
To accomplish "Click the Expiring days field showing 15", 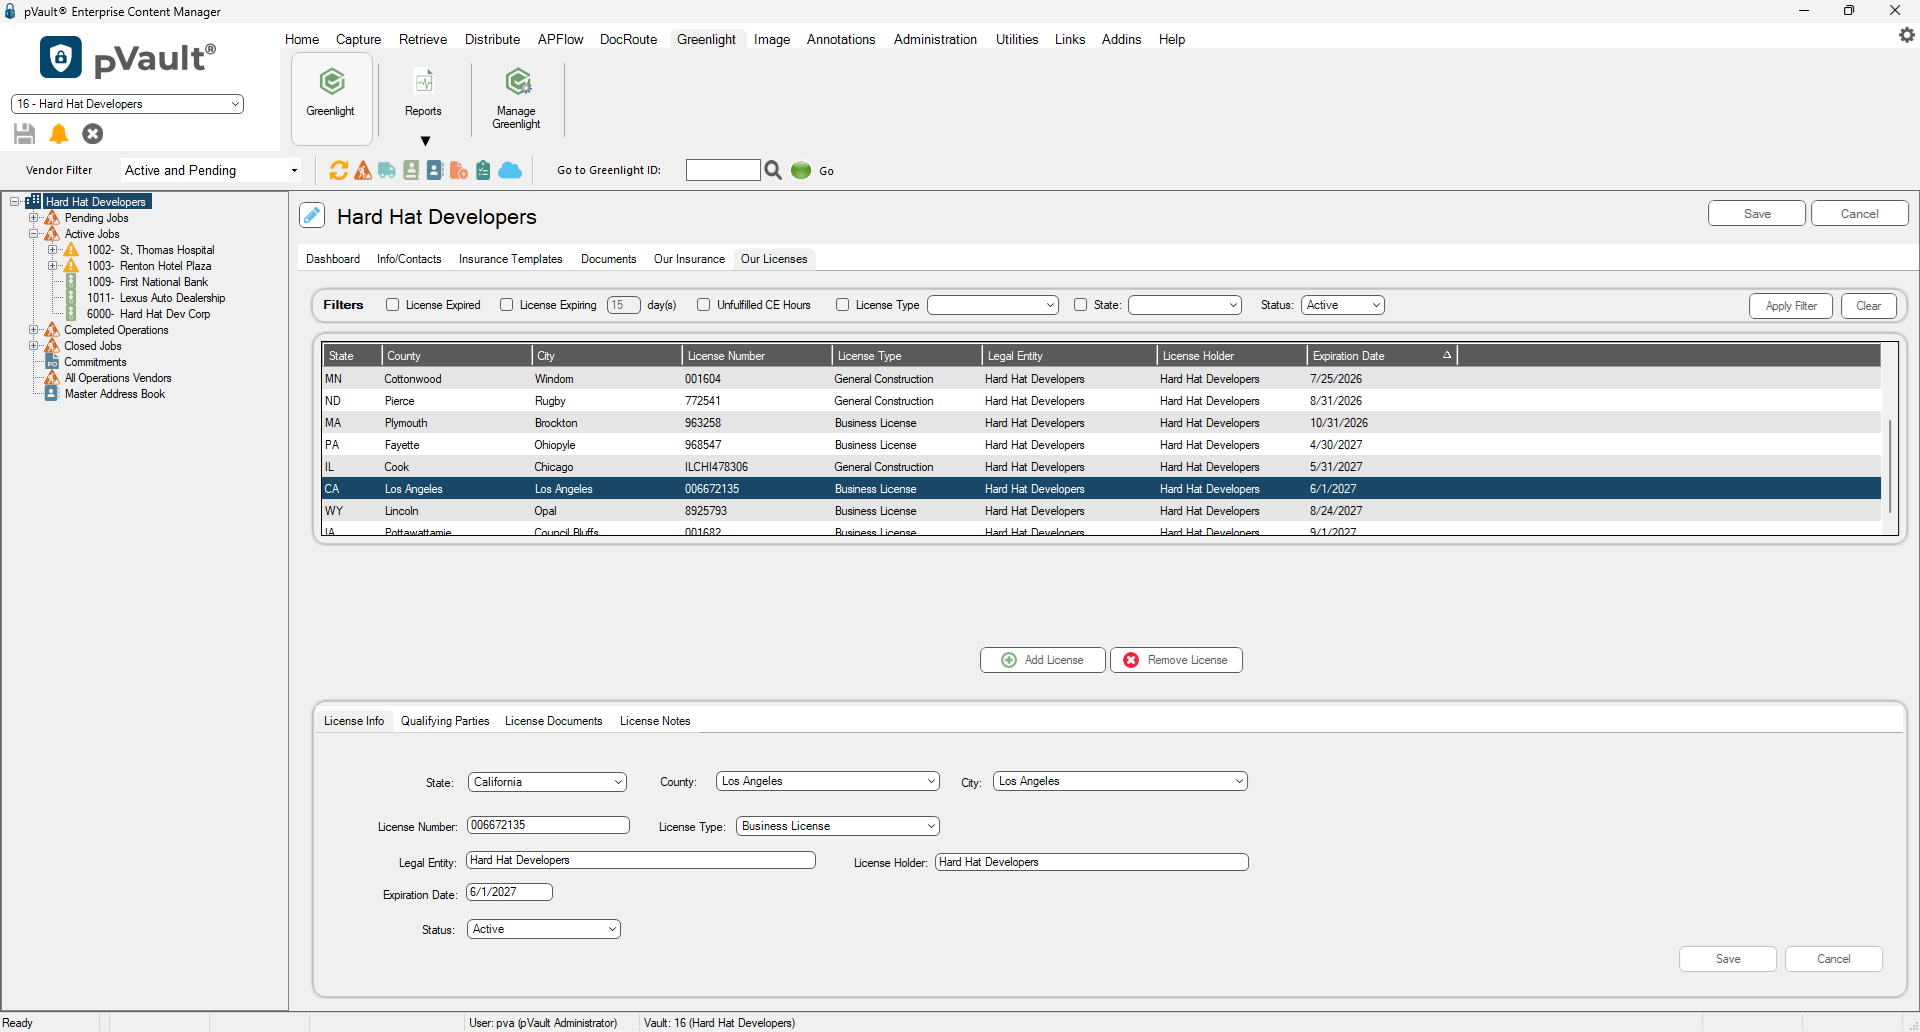I will [x=623, y=305].
